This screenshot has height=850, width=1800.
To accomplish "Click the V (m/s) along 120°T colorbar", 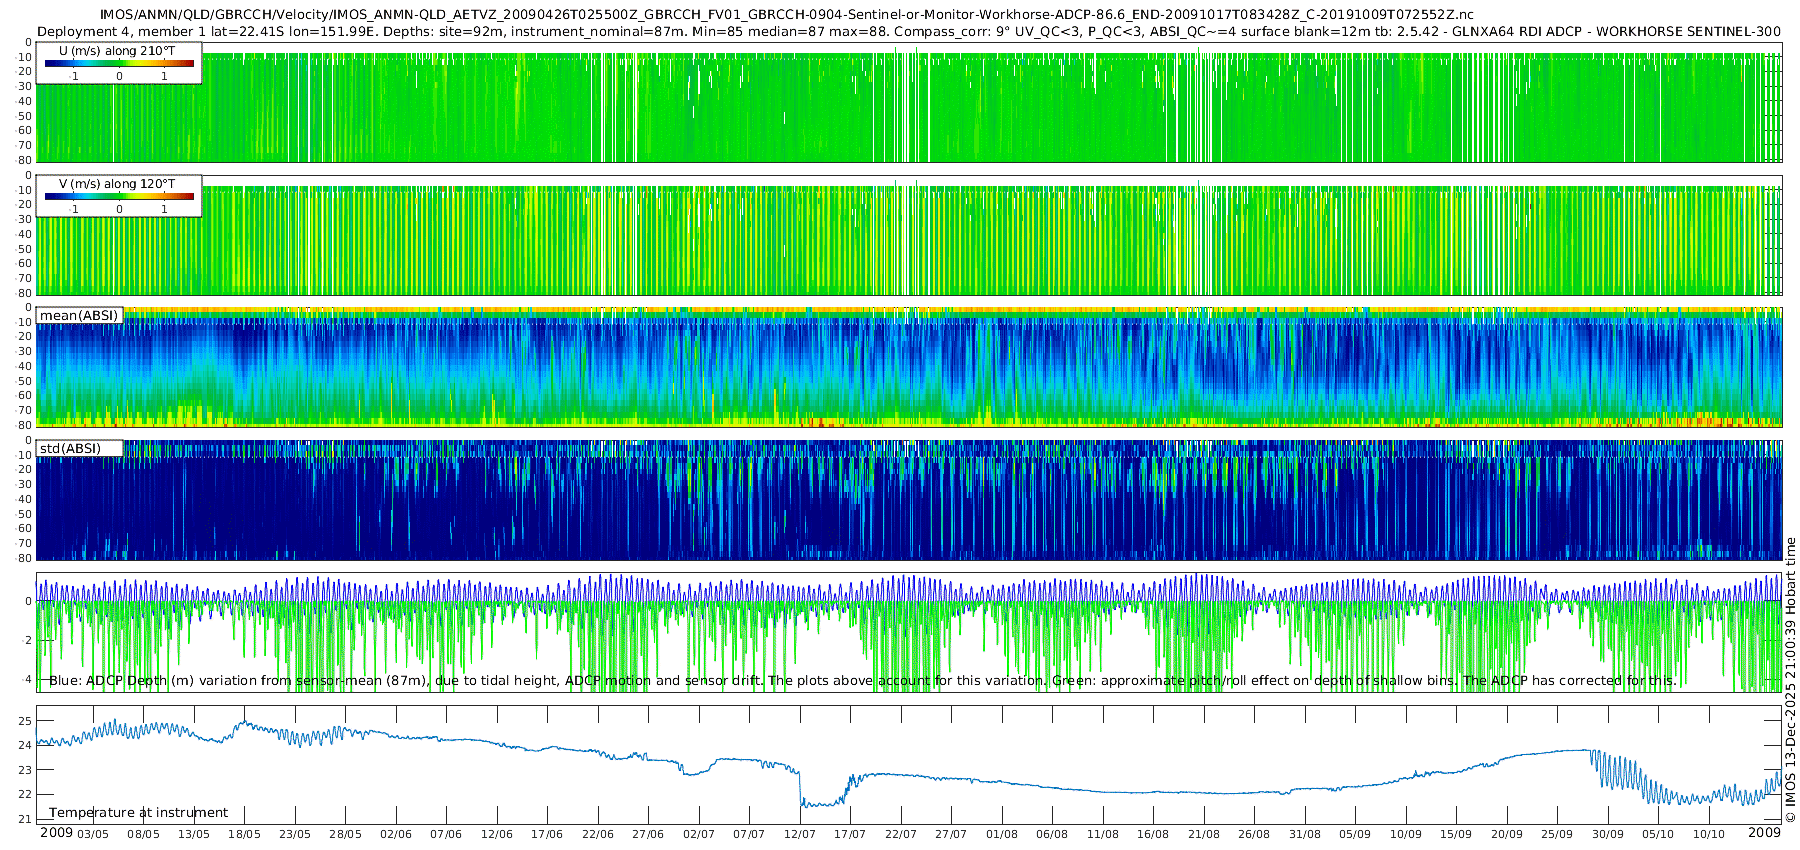I will click(x=119, y=196).
